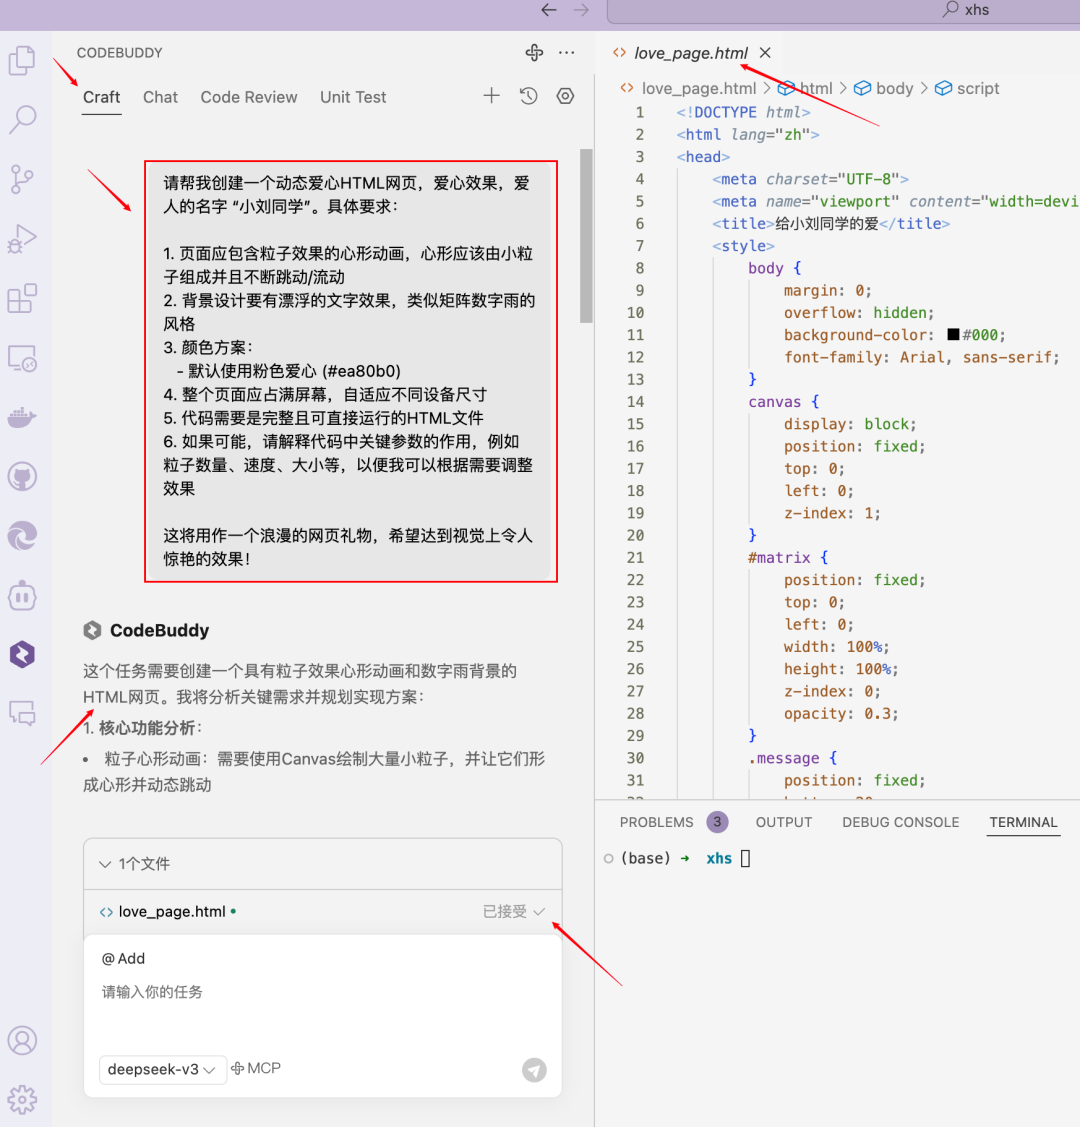The width and height of the screenshot is (1080, 1127).
Task: Open love_page.html in the changed files list
Action: (x=172, y=911)
